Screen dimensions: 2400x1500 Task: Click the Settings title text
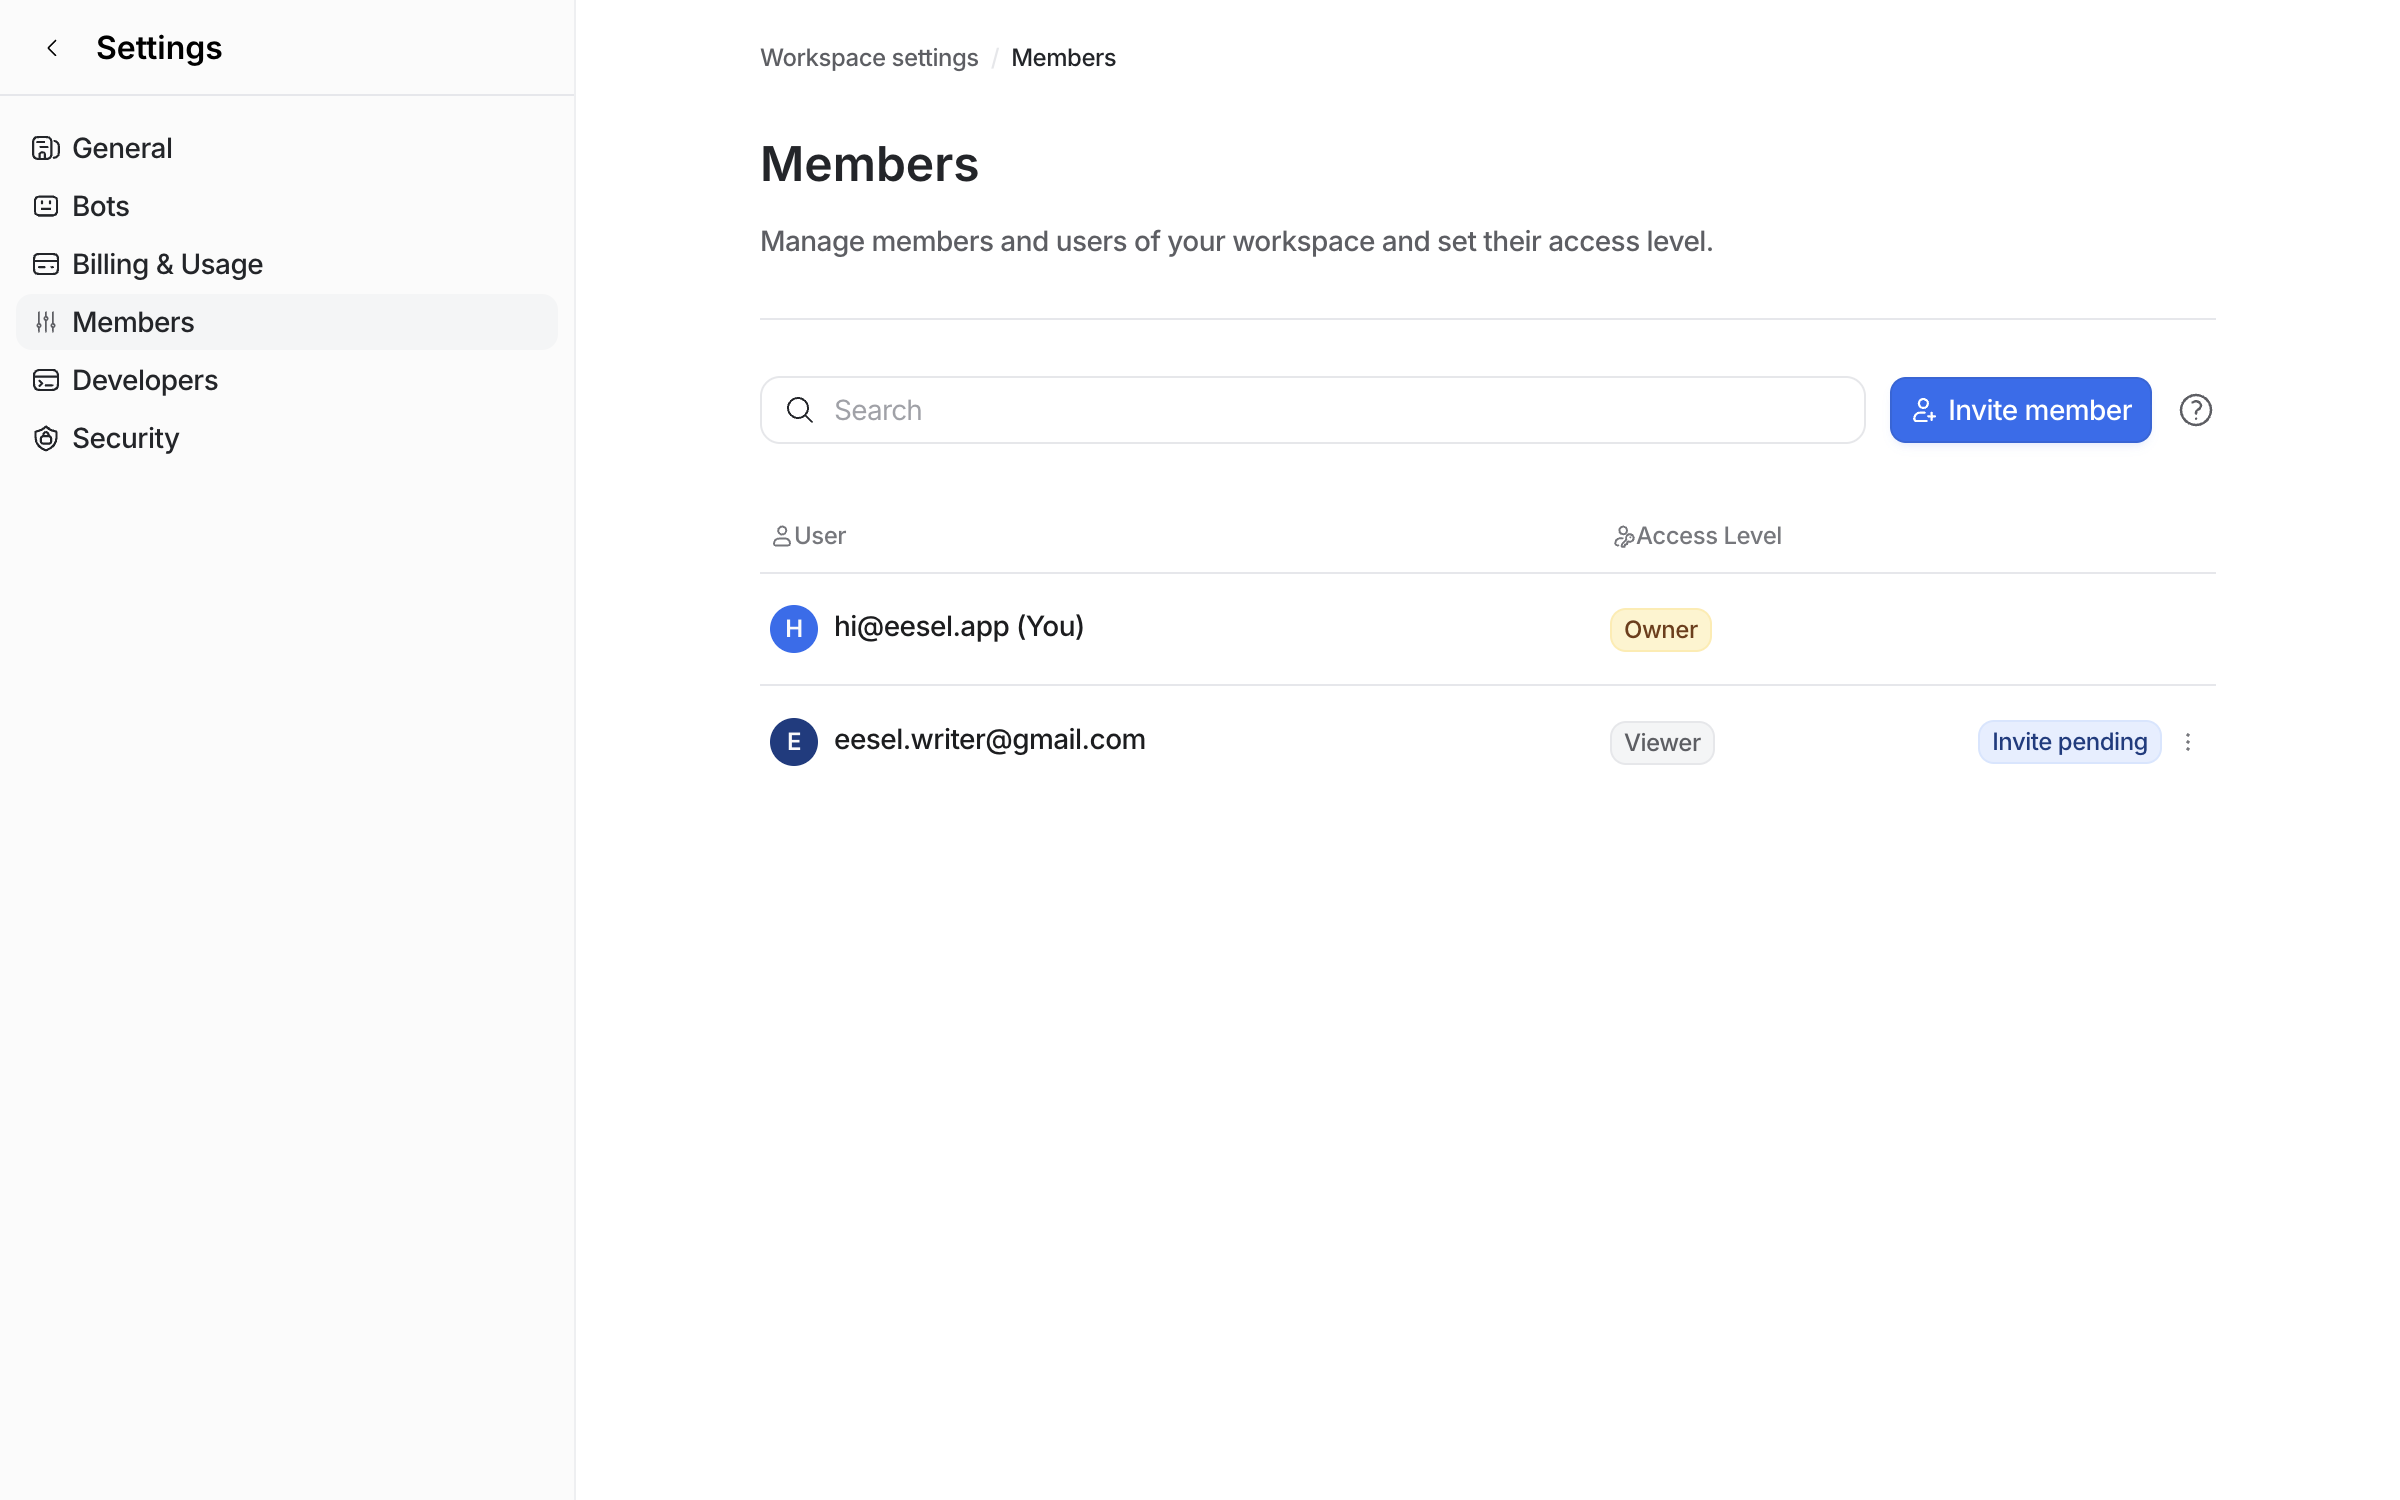(x=159, y=48)
